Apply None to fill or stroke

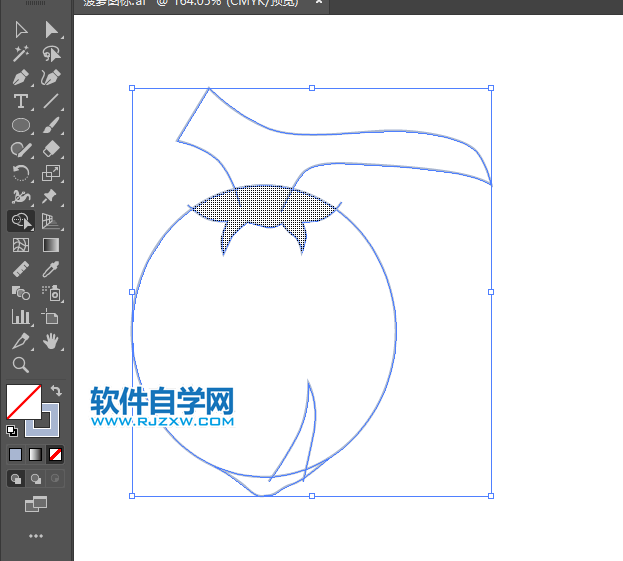click(x=55, y=455)
